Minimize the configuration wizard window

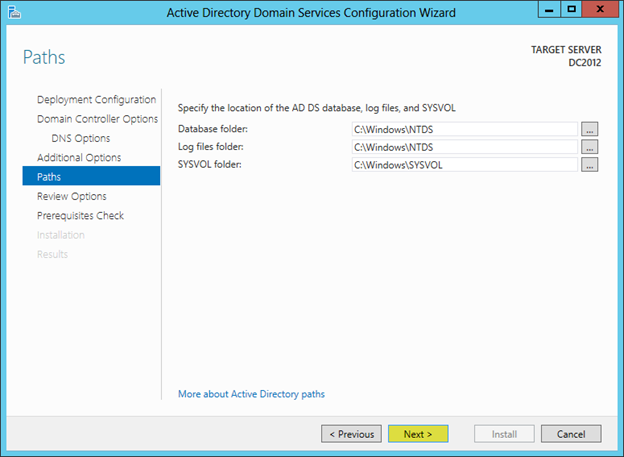(x=547, y=9)
